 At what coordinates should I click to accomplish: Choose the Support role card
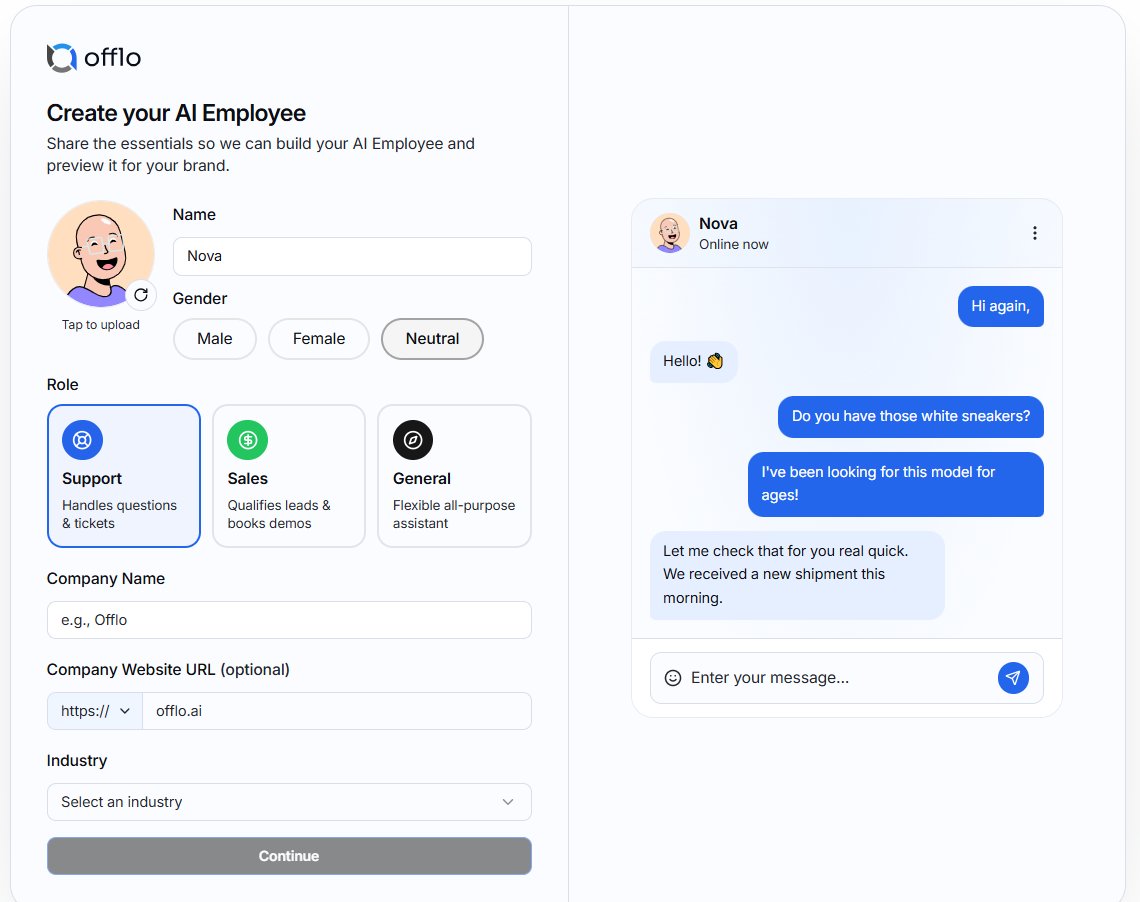tap(124, 476)
